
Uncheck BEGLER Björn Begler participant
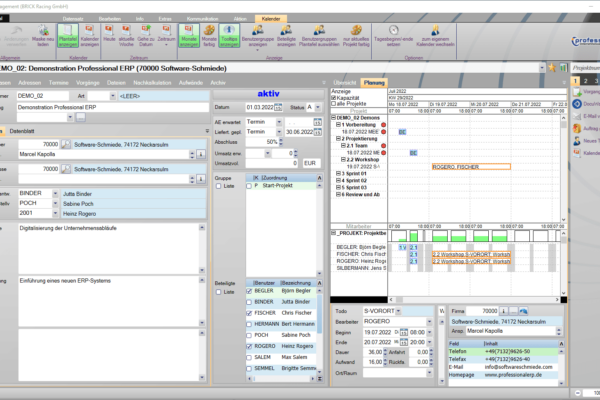249,291
